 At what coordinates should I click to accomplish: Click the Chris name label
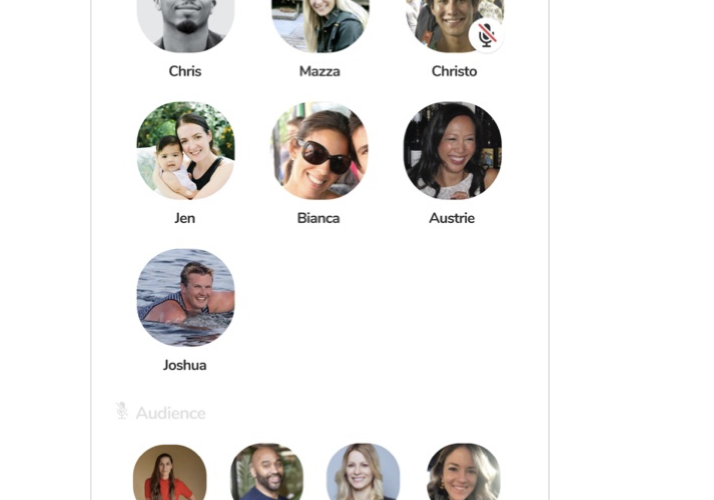(x=185, y=71)
